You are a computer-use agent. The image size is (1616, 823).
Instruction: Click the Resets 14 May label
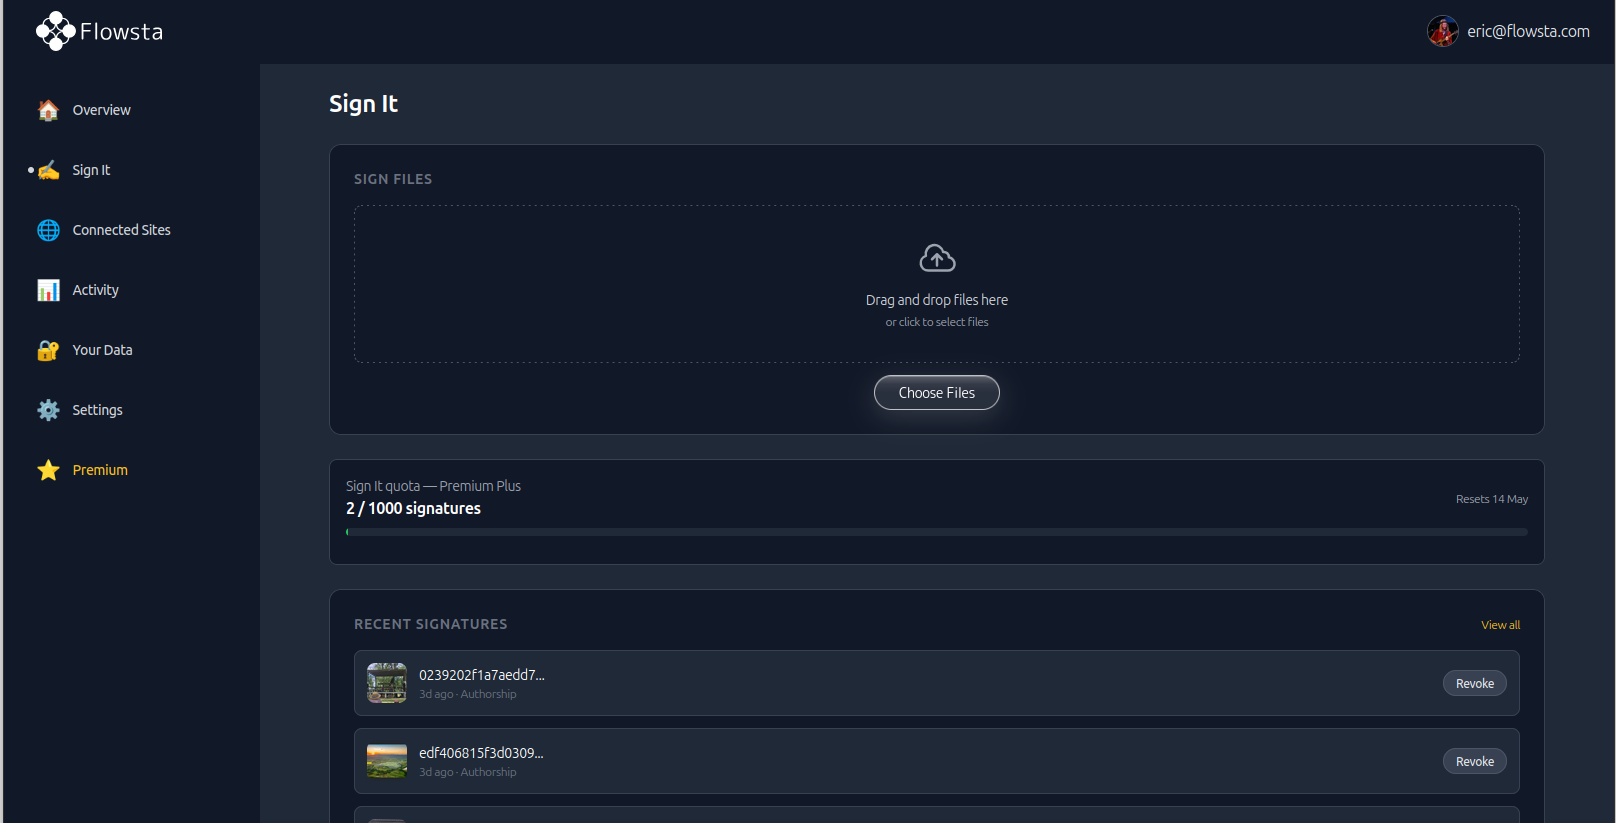pyautogui.click(x=1492, y=499)
